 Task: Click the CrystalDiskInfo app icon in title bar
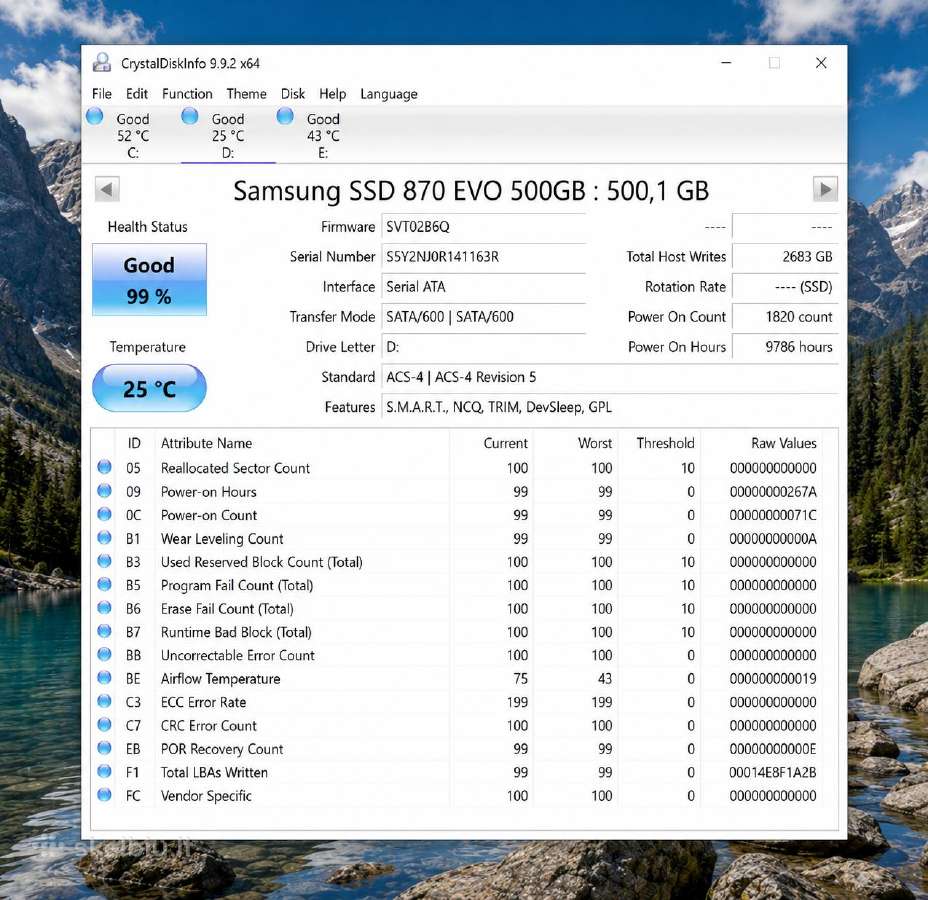tap(102, 62)
